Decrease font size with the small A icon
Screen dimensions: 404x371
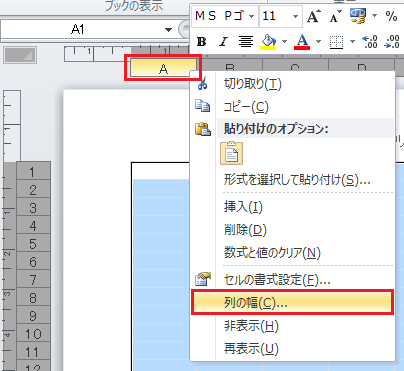tap(336, 16)
